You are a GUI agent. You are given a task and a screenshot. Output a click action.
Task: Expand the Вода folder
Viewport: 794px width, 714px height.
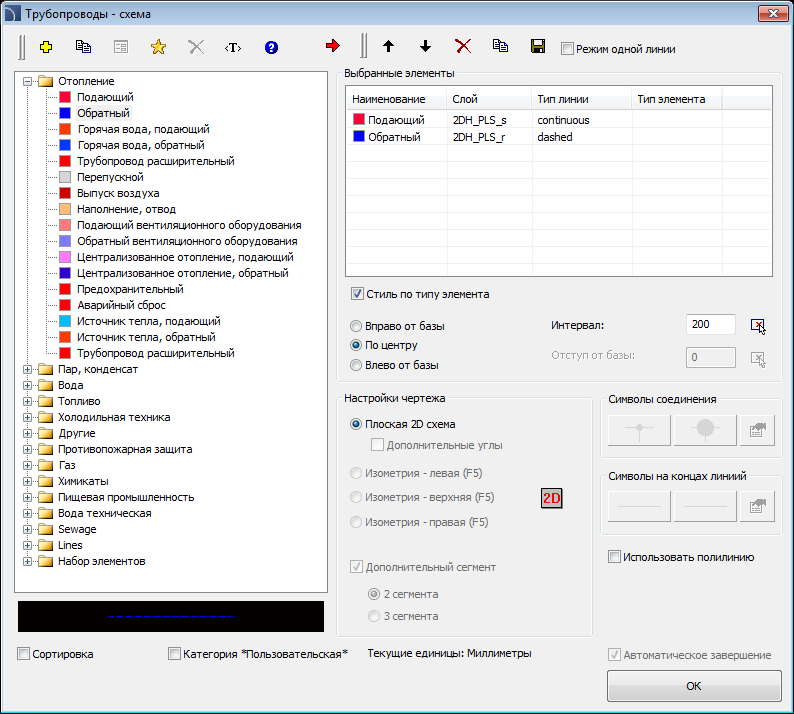[x=27, y=385]
